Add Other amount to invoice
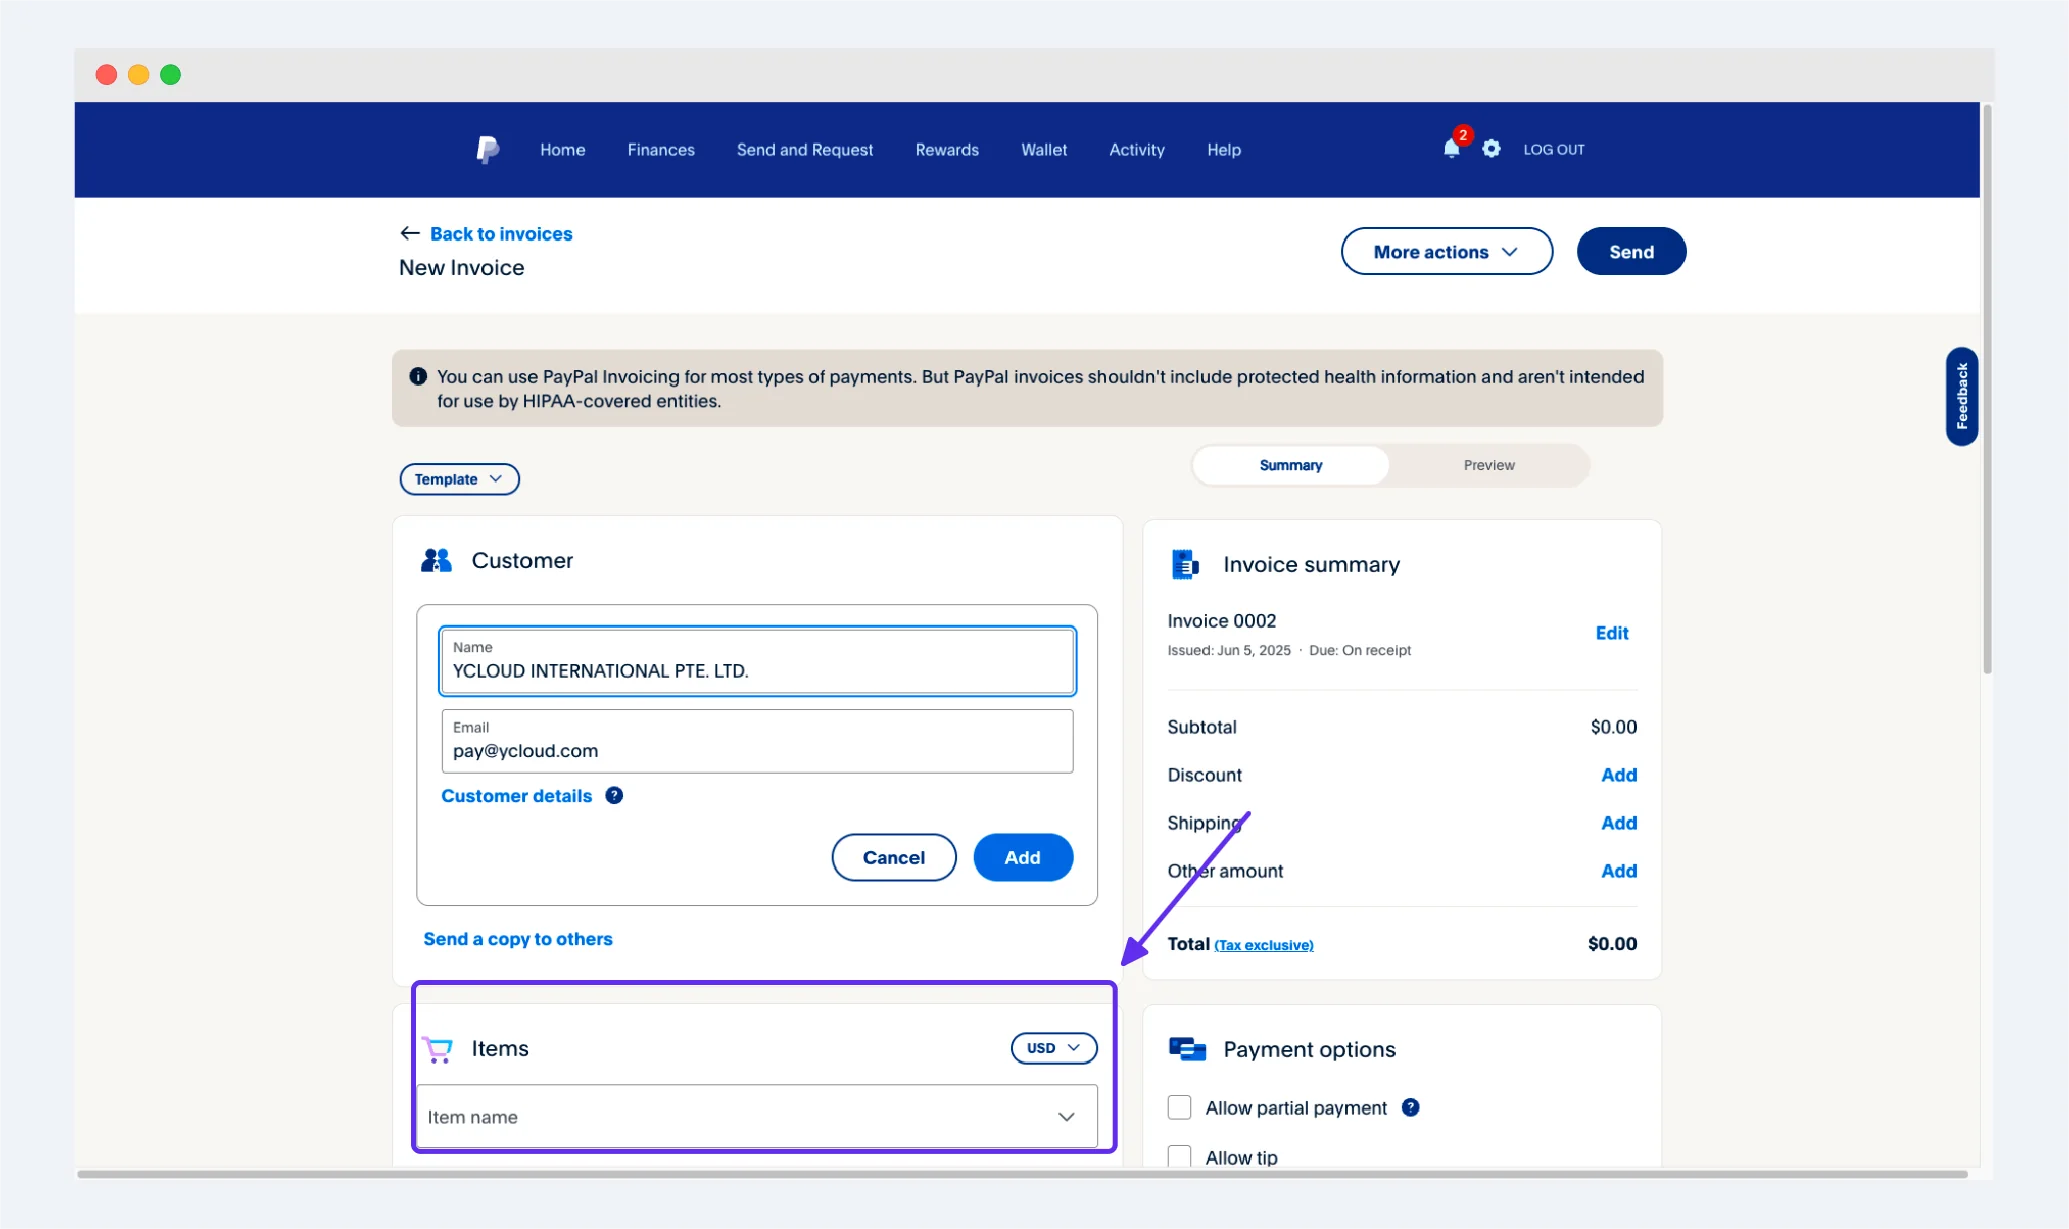The width and height of the screenshot is (2069, 1229). coord(1619,871)
